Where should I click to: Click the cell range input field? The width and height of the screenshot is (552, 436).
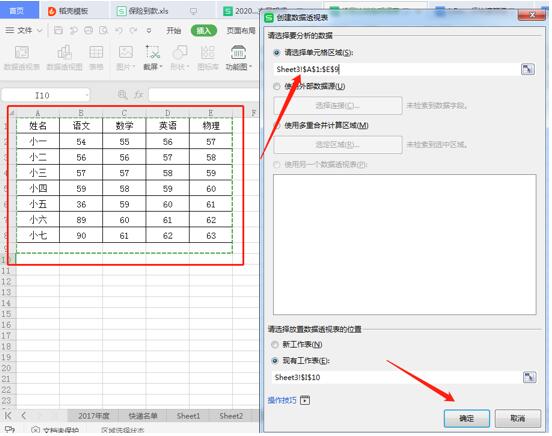396,69
